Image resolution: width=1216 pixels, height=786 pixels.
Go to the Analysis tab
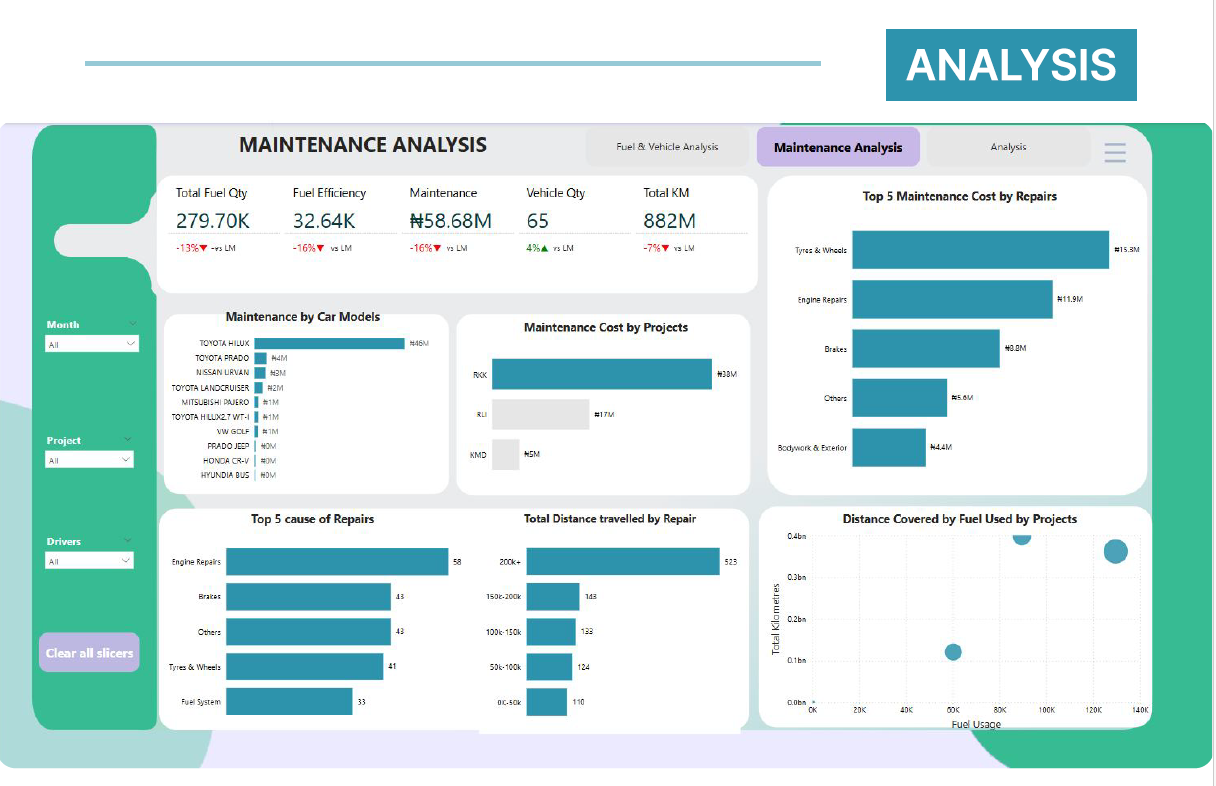click(x=1008, y=147)
